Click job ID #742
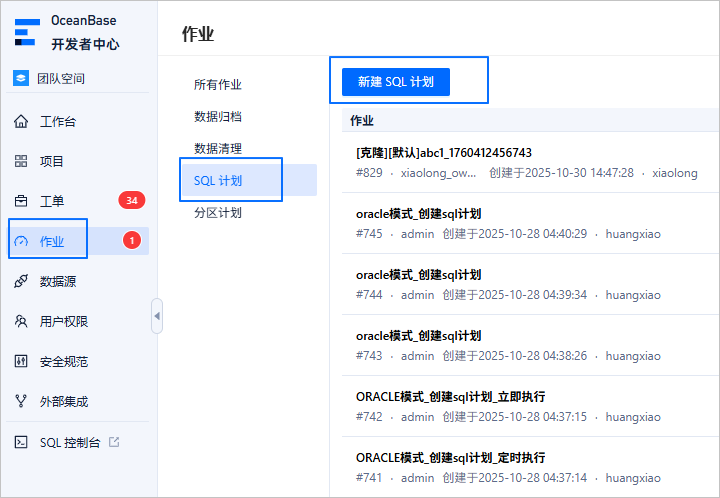This screenshot has height=498, width=720. (x=369, y=417)
